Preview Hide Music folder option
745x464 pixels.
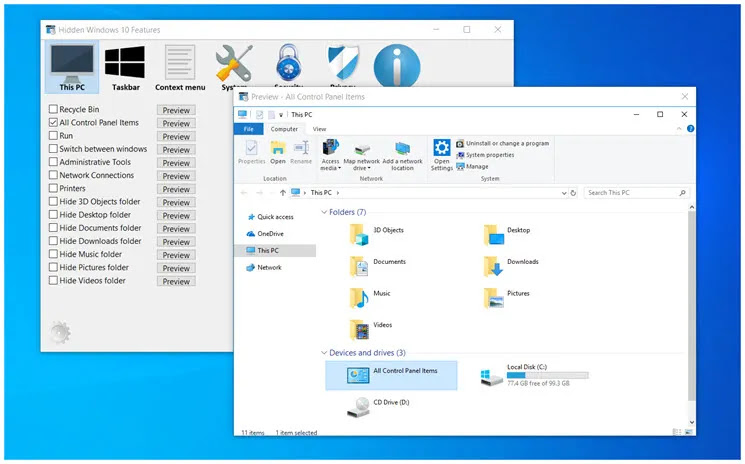point(176,255)
